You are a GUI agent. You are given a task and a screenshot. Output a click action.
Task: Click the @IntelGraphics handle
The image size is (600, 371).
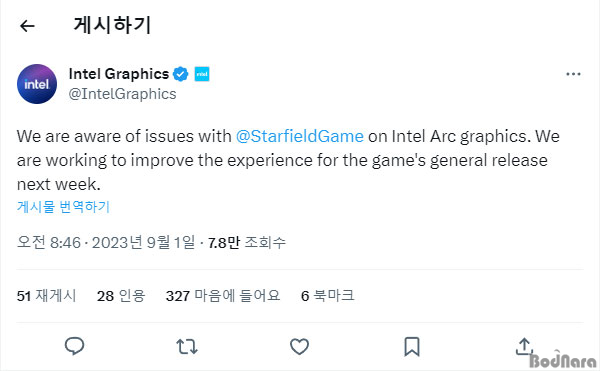(122, 94)
